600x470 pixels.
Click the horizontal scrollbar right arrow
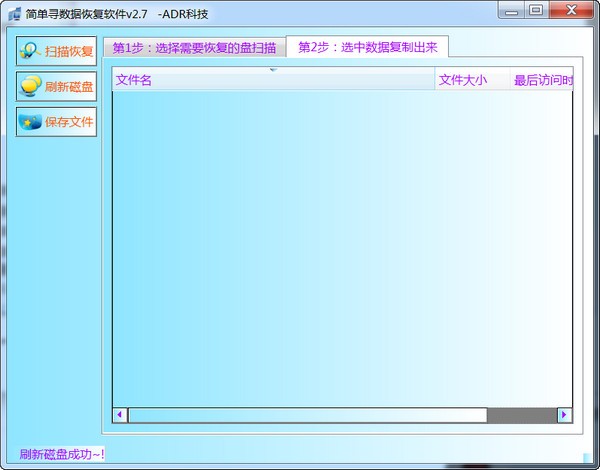pyautogui.click(x=564, y=415)
